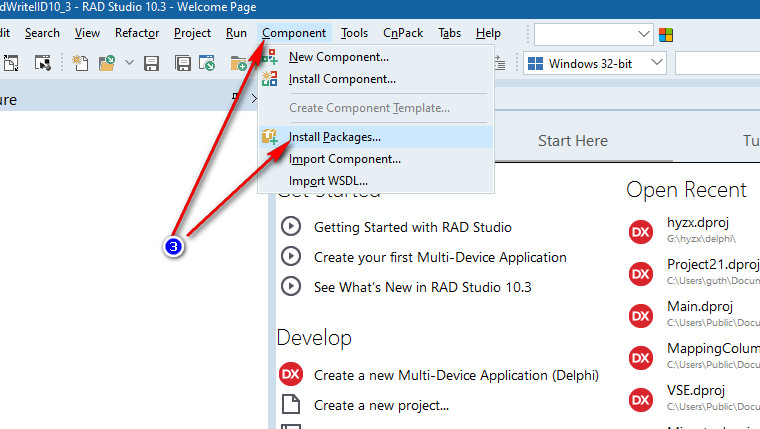
Task: Click the Save All stacked disks icon
Action: 183,64
